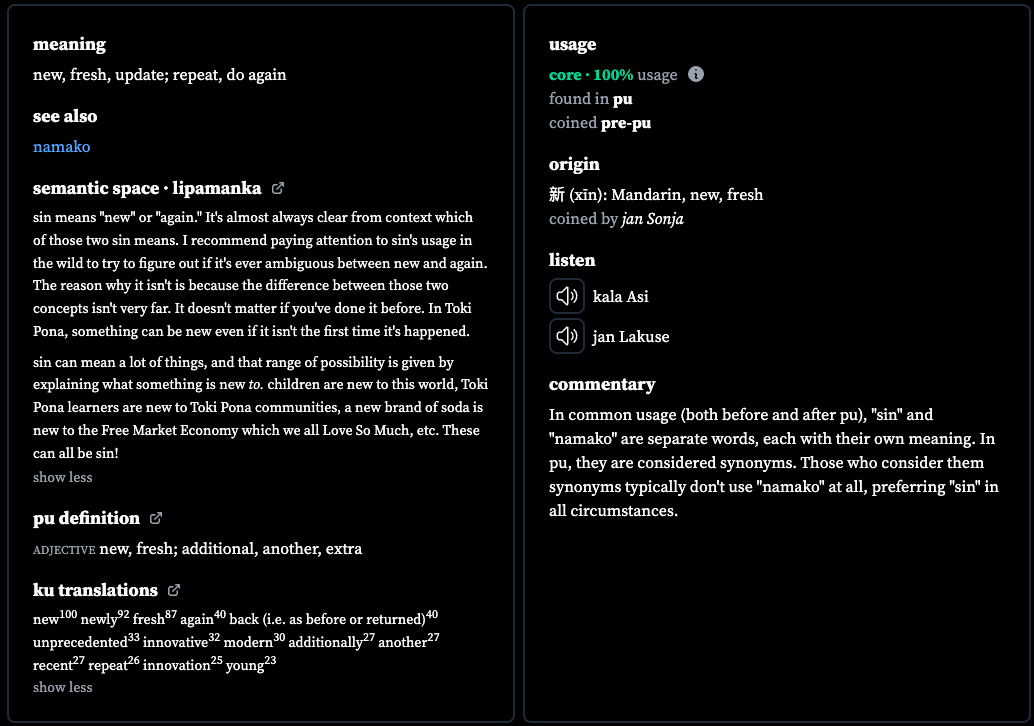Open external link icon beside lipamanka heading
1034x726 pixels.
click(x=278, y=189)
